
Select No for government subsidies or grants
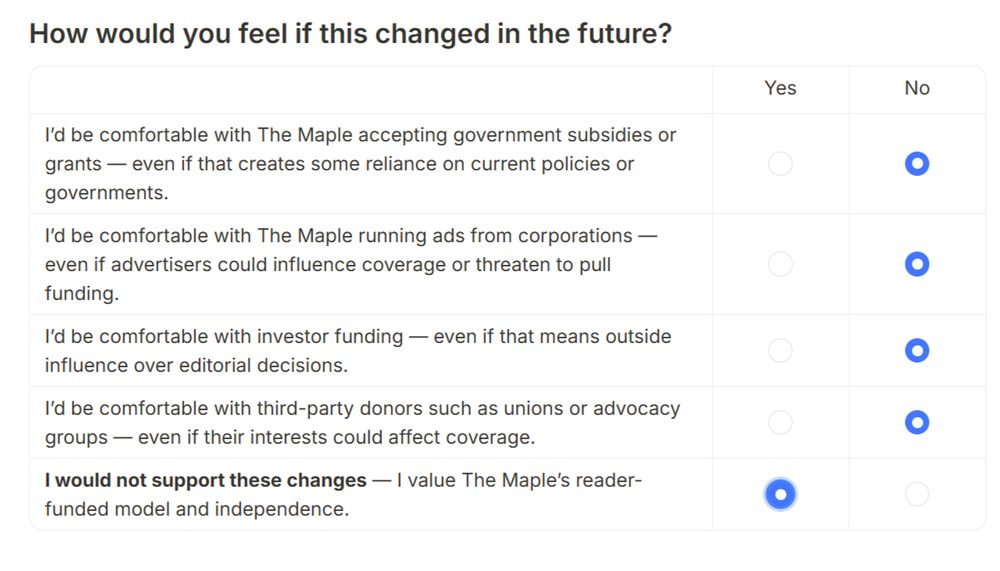point(917,163)
